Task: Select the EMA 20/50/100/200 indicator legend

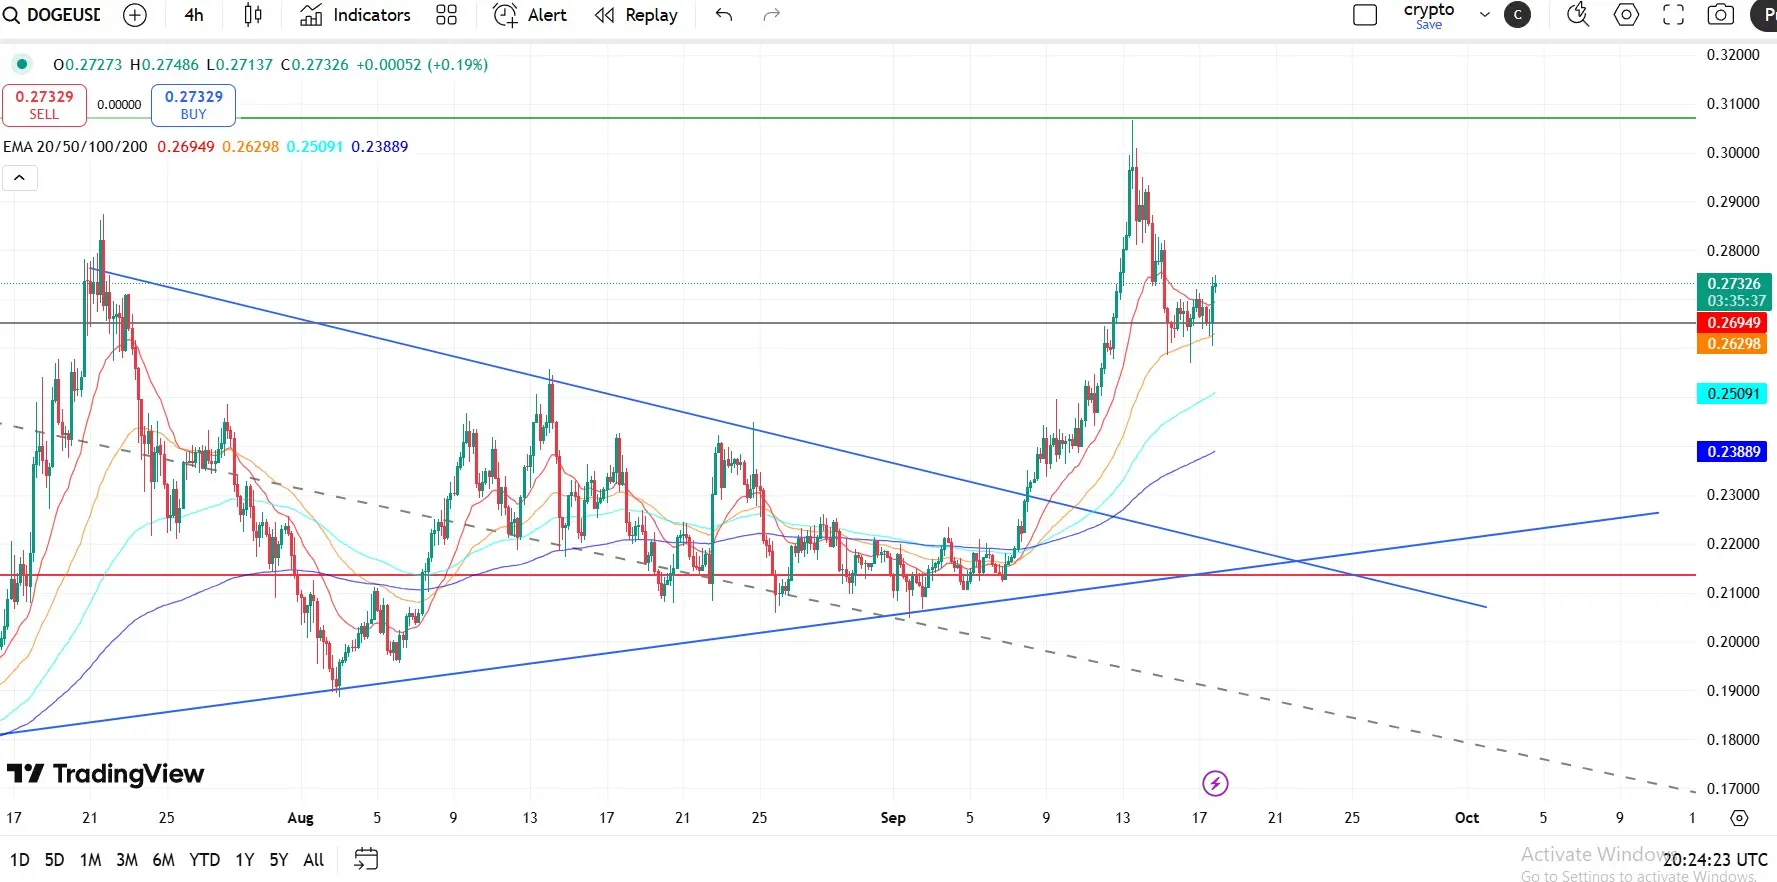Action: click(x=75, y=146)
